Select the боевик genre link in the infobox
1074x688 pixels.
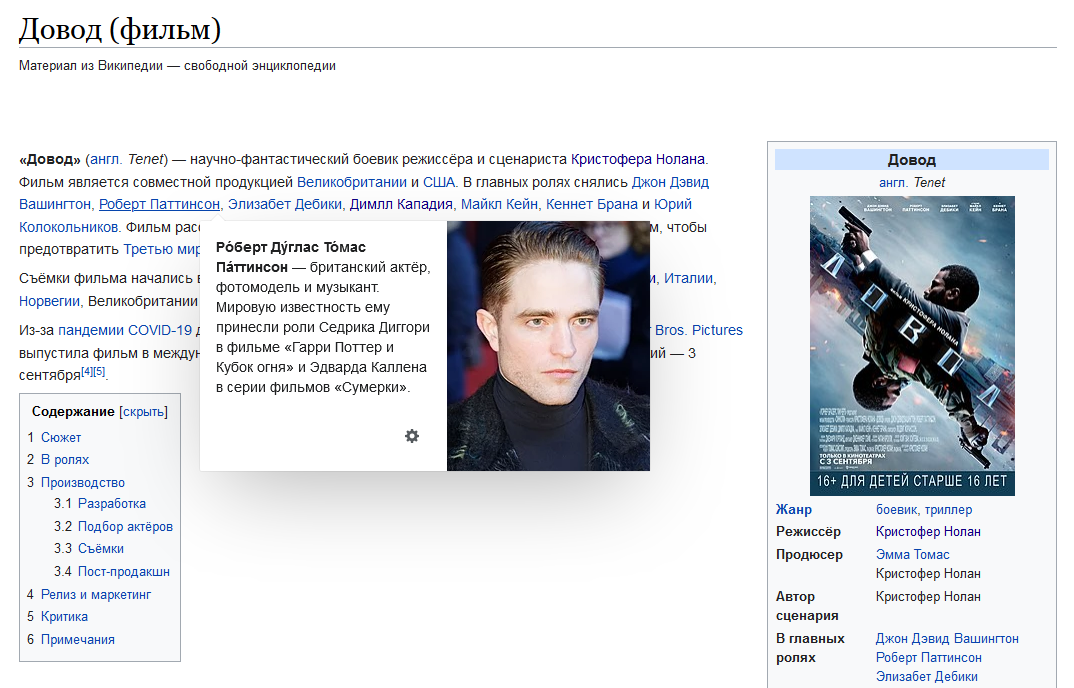tap(896, 509)
